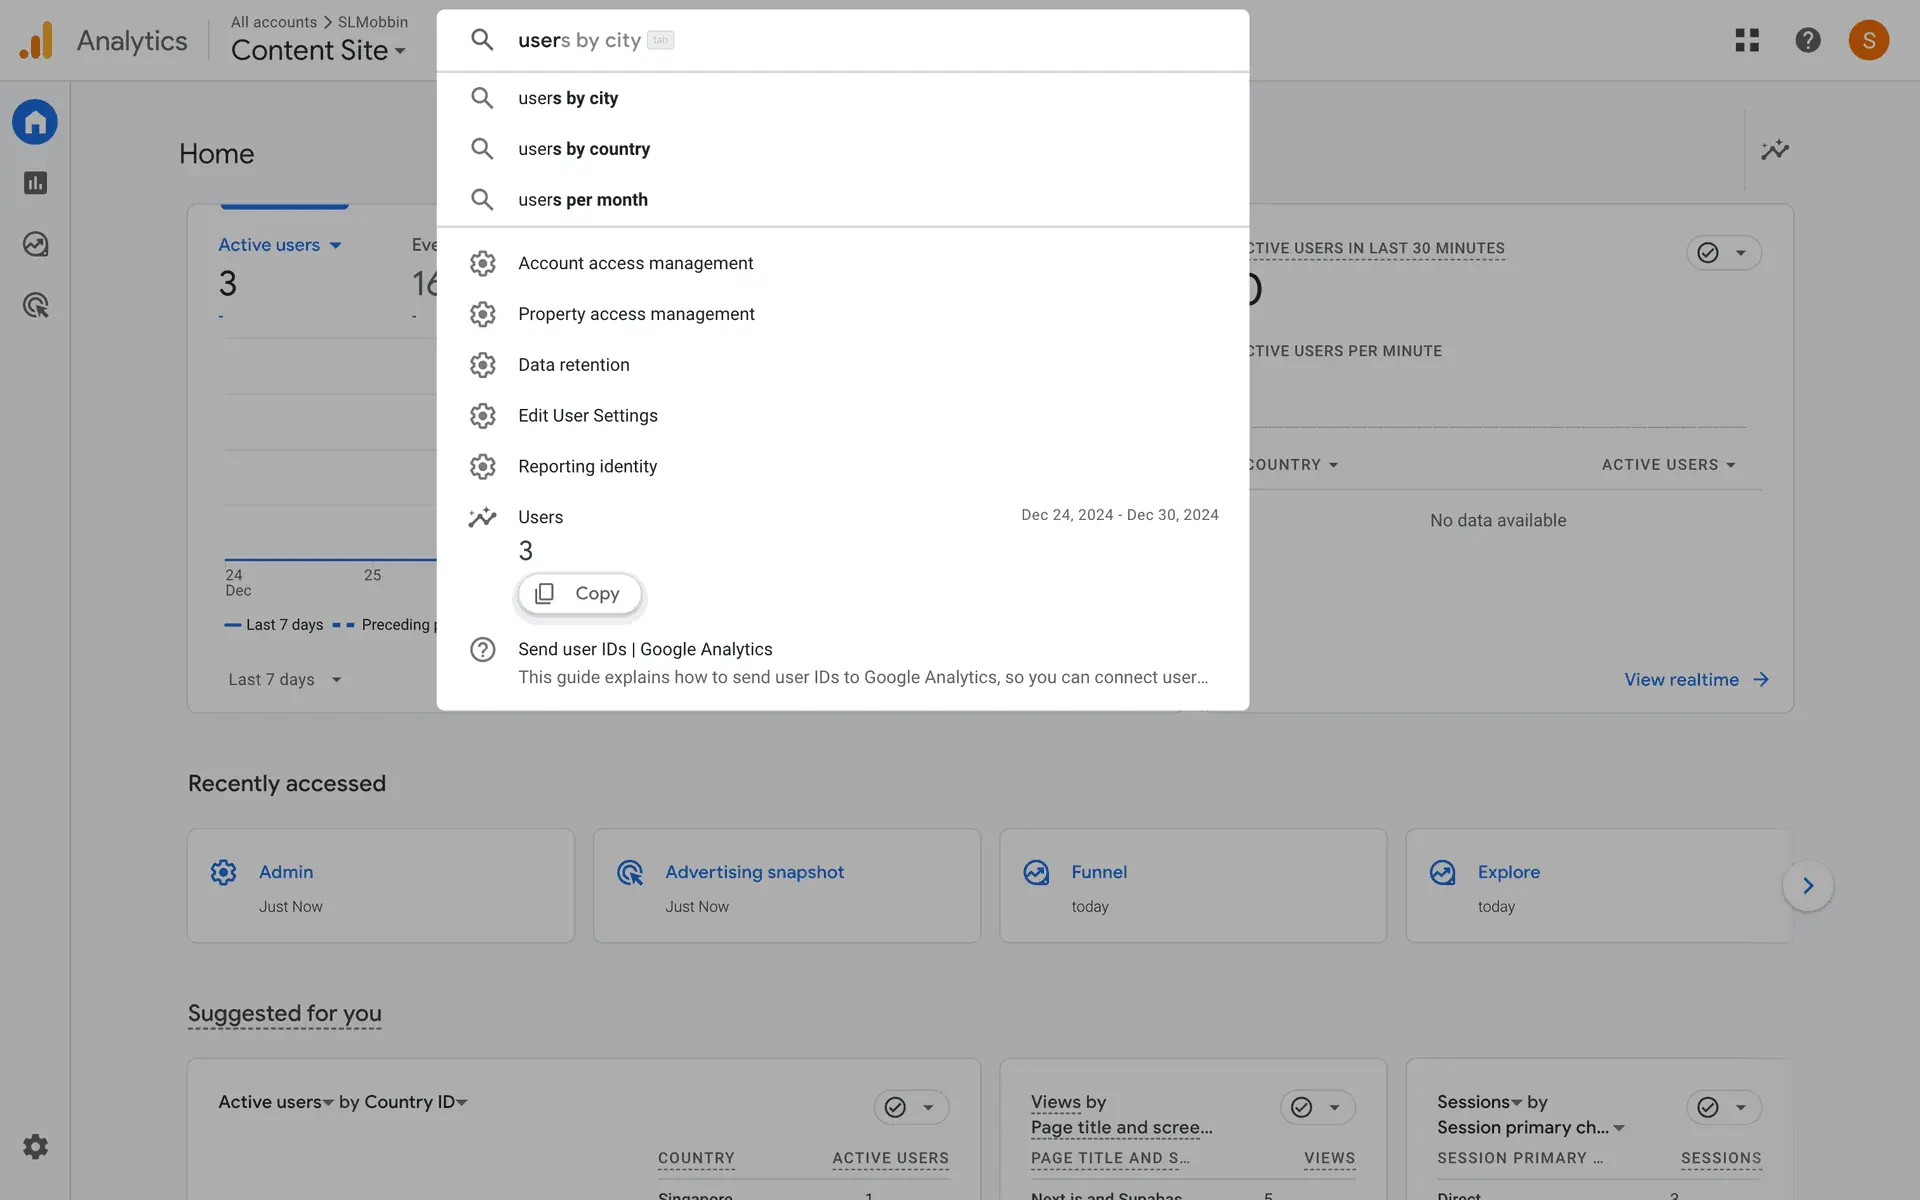Select the 'users by country' suggestion

click(x=584, y=149)
